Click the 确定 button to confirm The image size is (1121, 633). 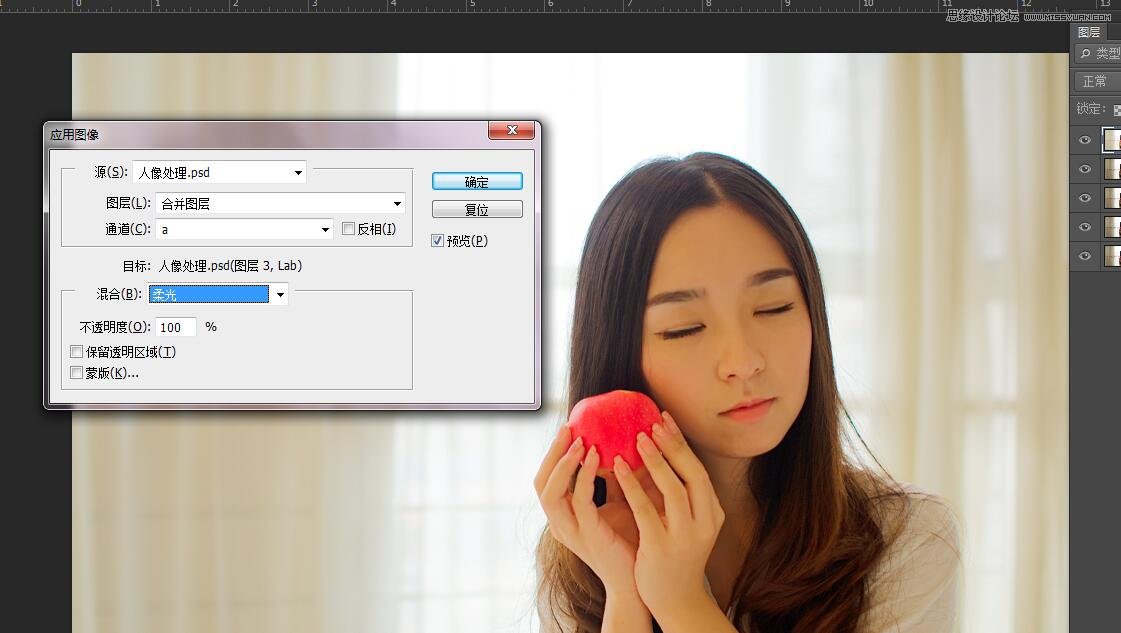477,181
